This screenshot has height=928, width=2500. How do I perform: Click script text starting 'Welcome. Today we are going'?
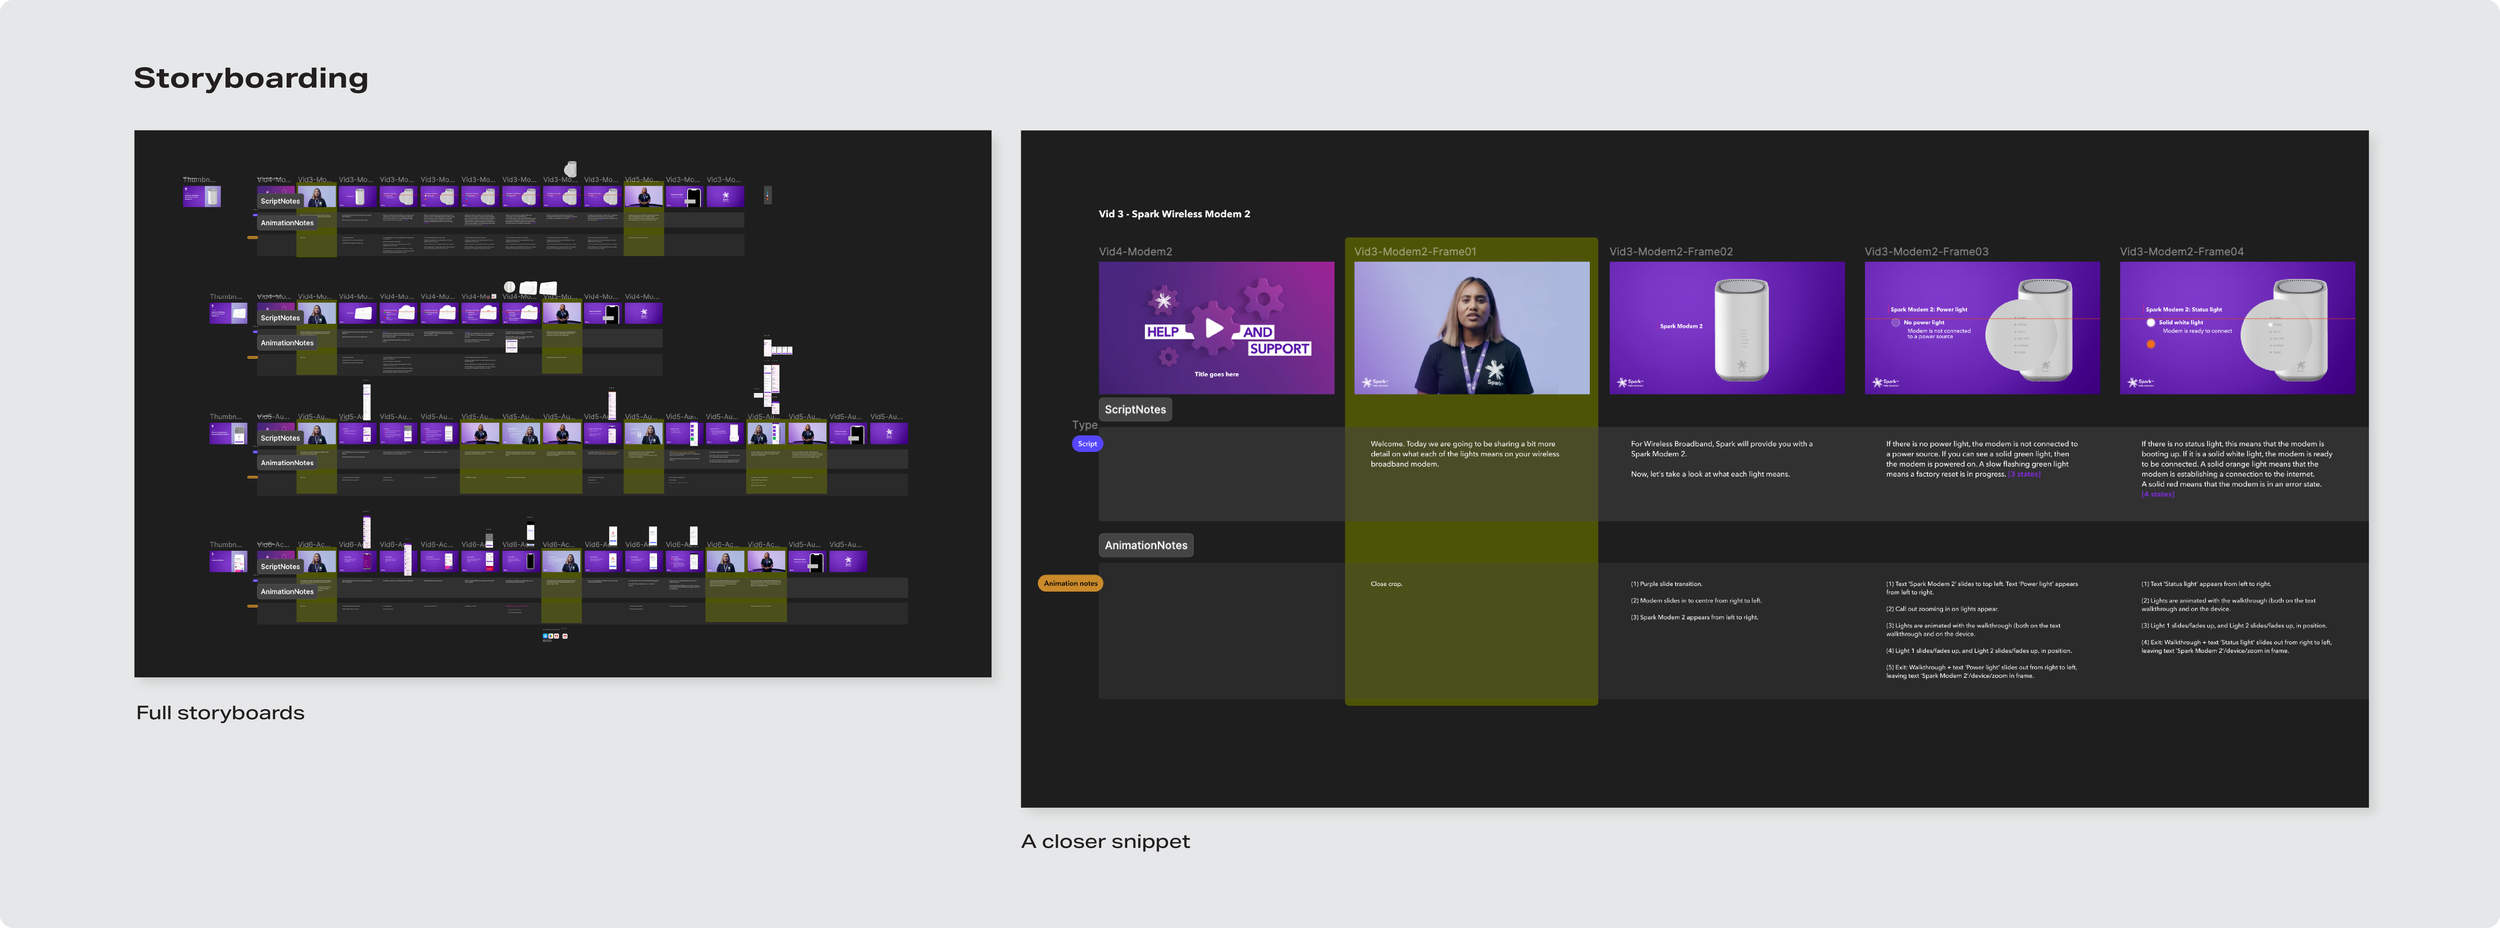coord(1465,454)
